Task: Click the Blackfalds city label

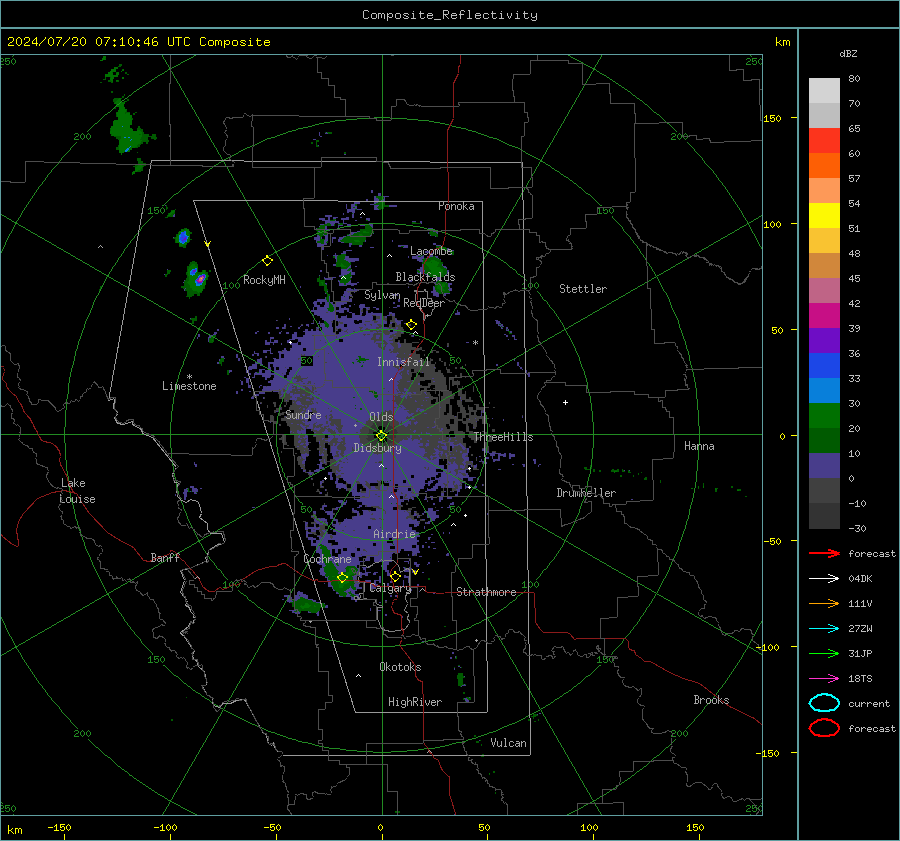Action: click(x=425, y=277)
